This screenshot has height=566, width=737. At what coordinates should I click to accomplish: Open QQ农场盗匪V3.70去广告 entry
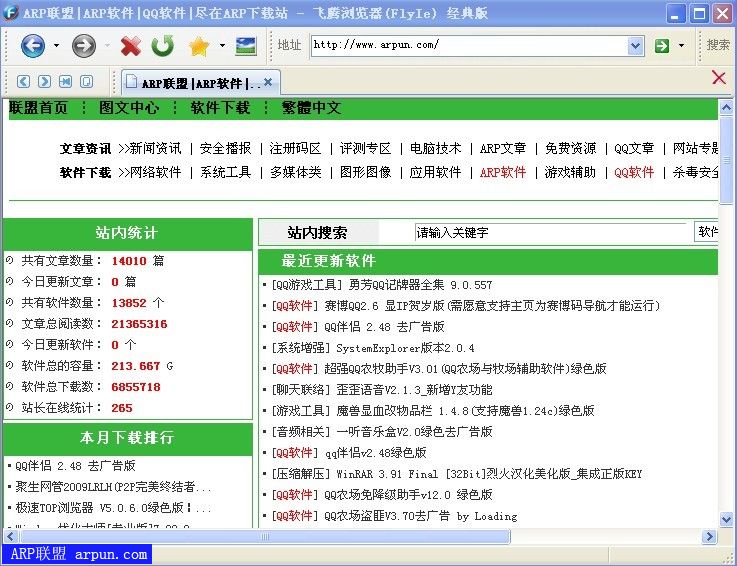(x=421, y=516)
